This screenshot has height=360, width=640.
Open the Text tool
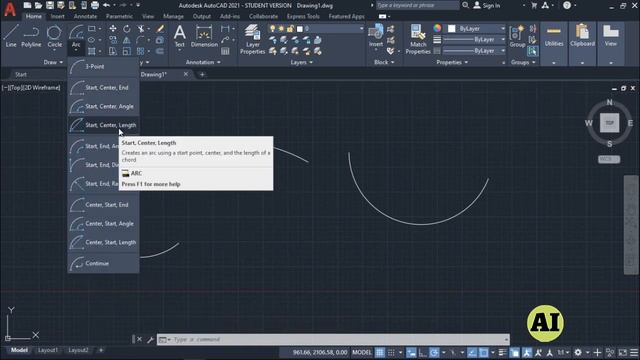[180, 36]
